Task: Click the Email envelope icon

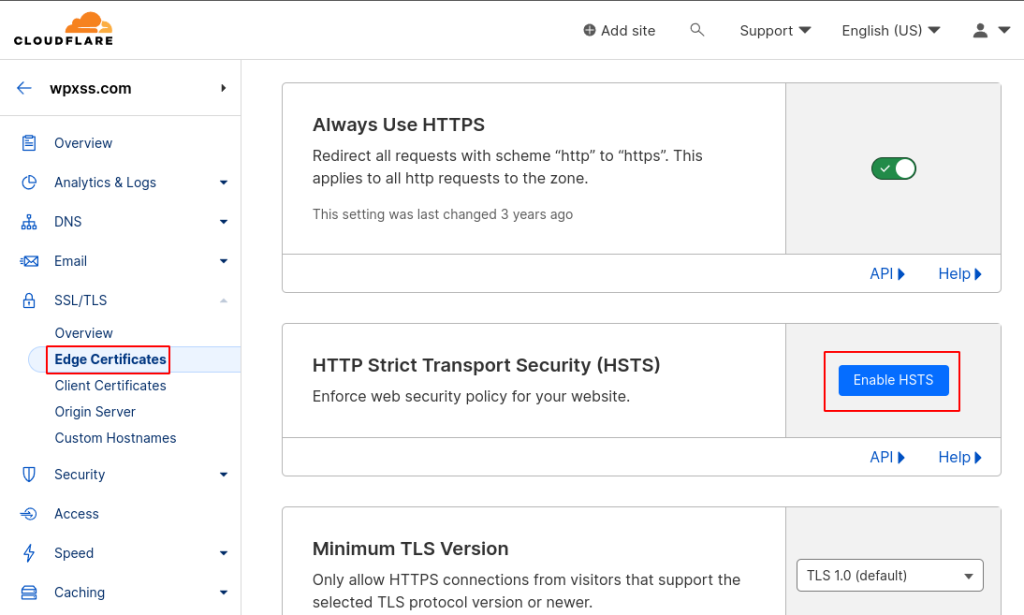Action: (29, 261)
